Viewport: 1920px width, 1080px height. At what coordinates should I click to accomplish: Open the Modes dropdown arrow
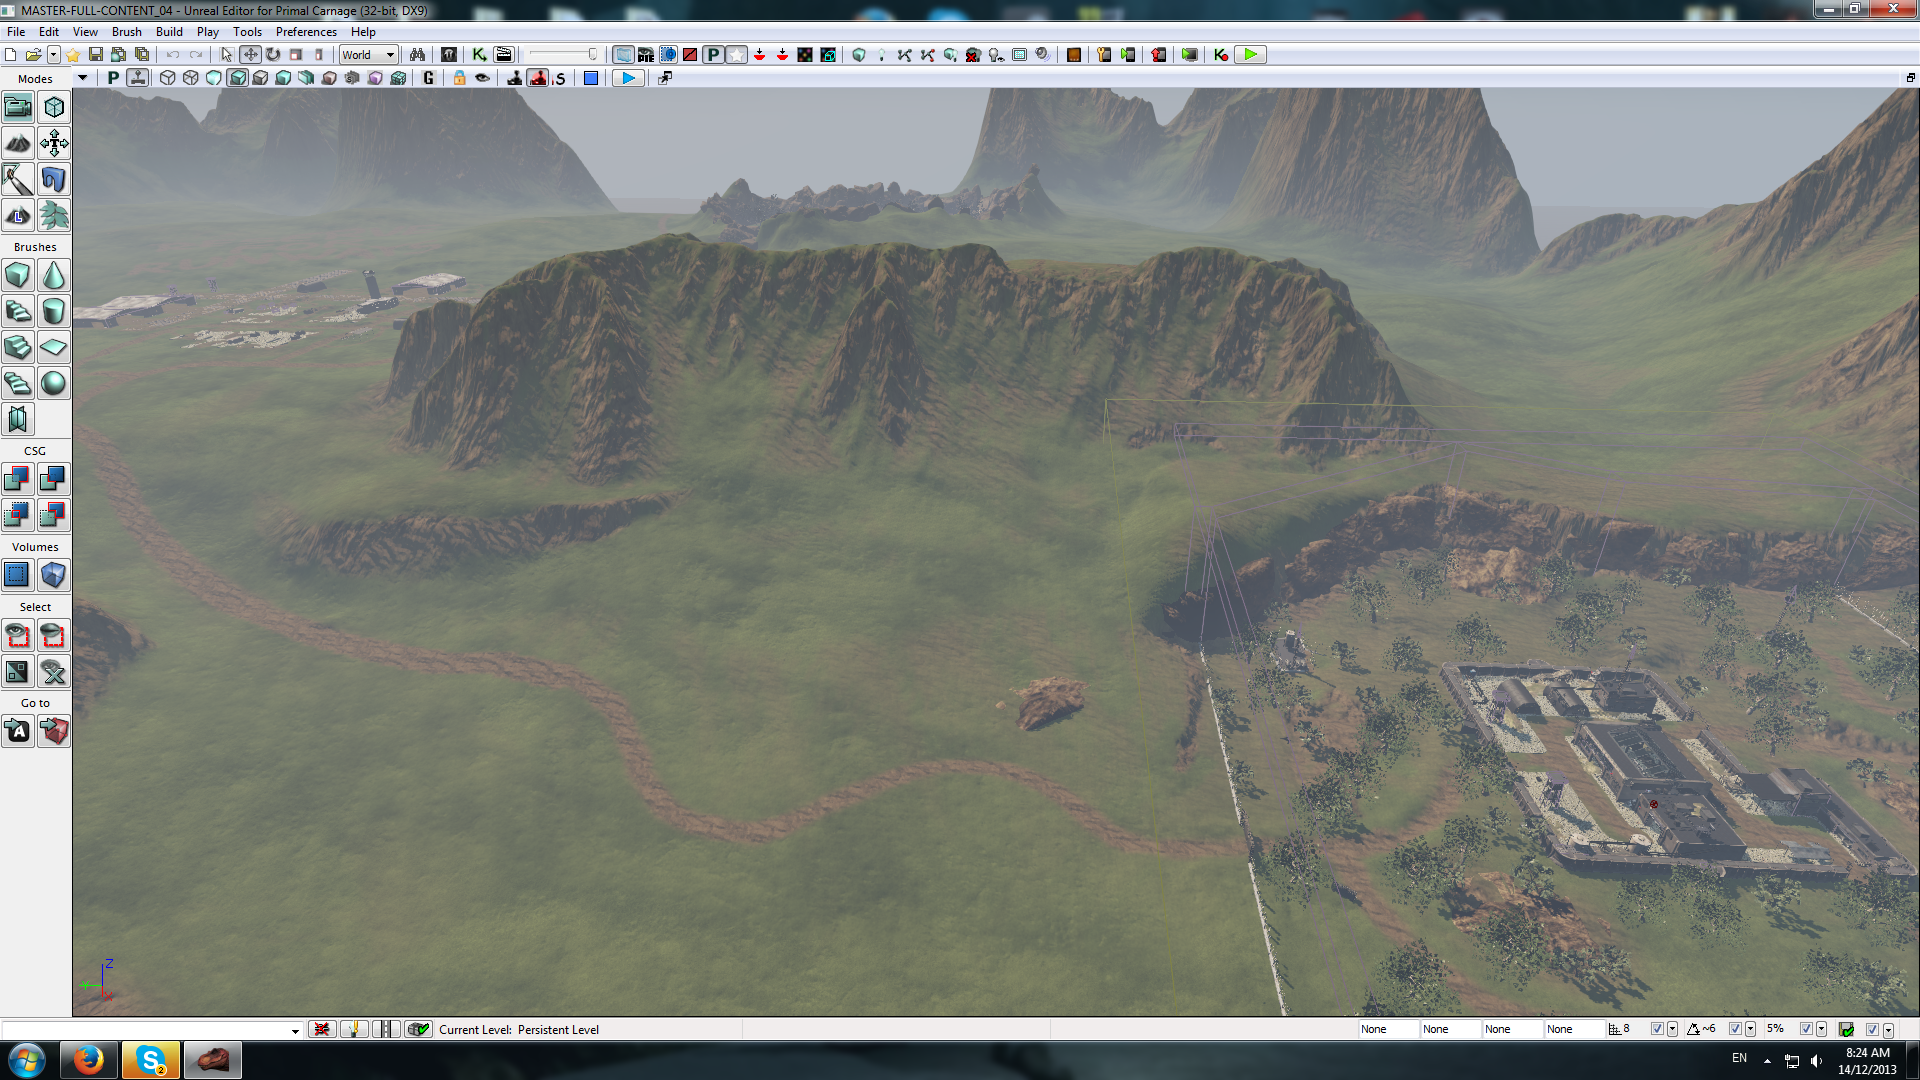82,78
